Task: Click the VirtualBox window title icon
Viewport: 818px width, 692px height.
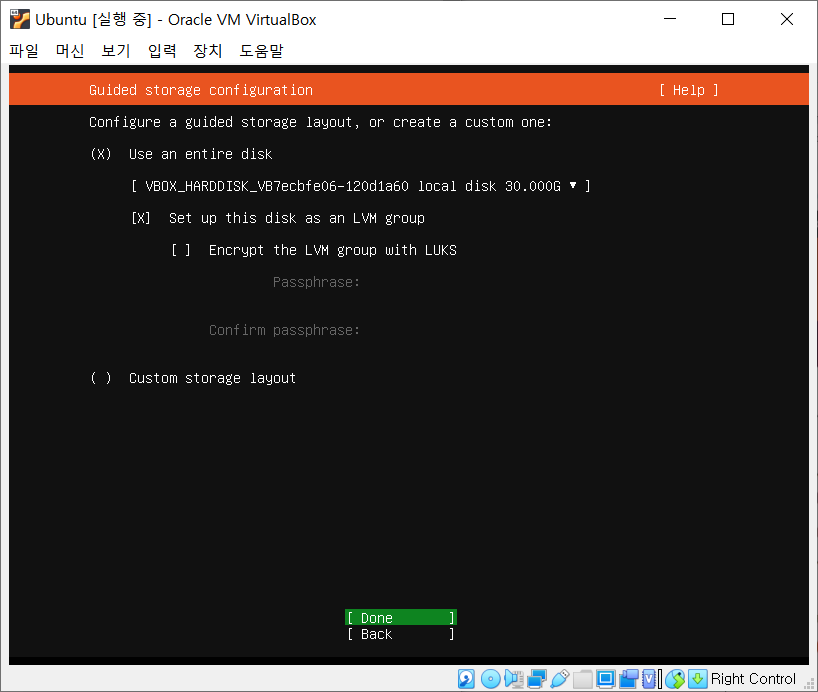Action: coord(20,19)
